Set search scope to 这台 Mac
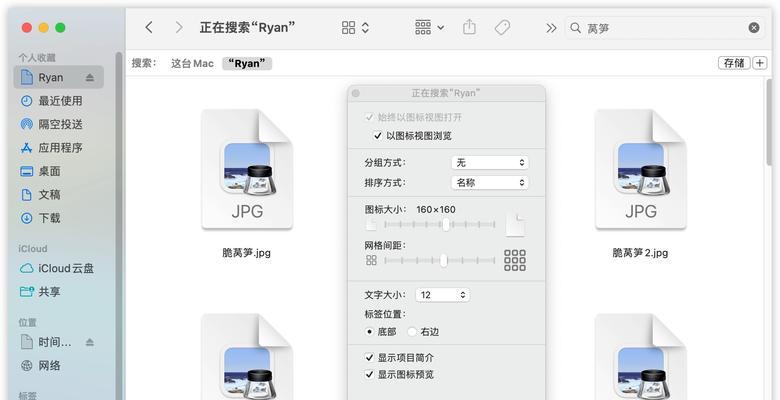The width and height of the screenshot is (780, 400). (x=192, y=63)
